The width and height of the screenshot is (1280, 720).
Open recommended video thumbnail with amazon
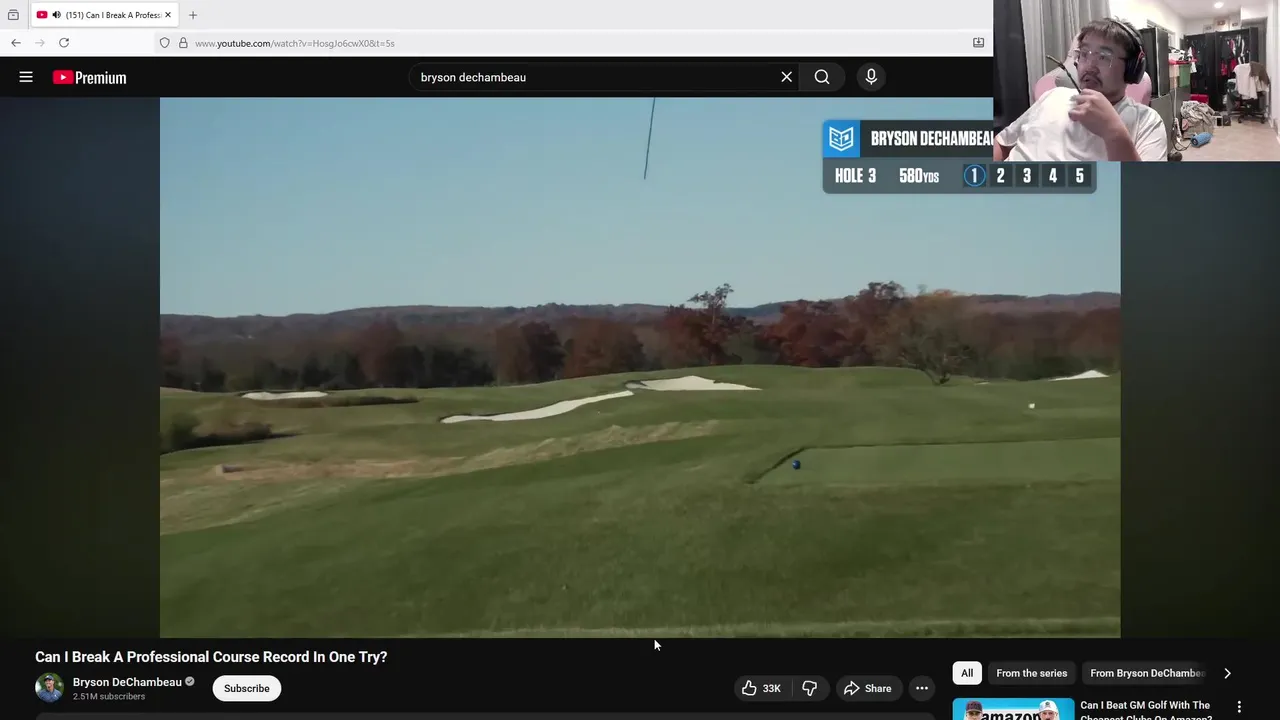click(x=1013, y=709)
